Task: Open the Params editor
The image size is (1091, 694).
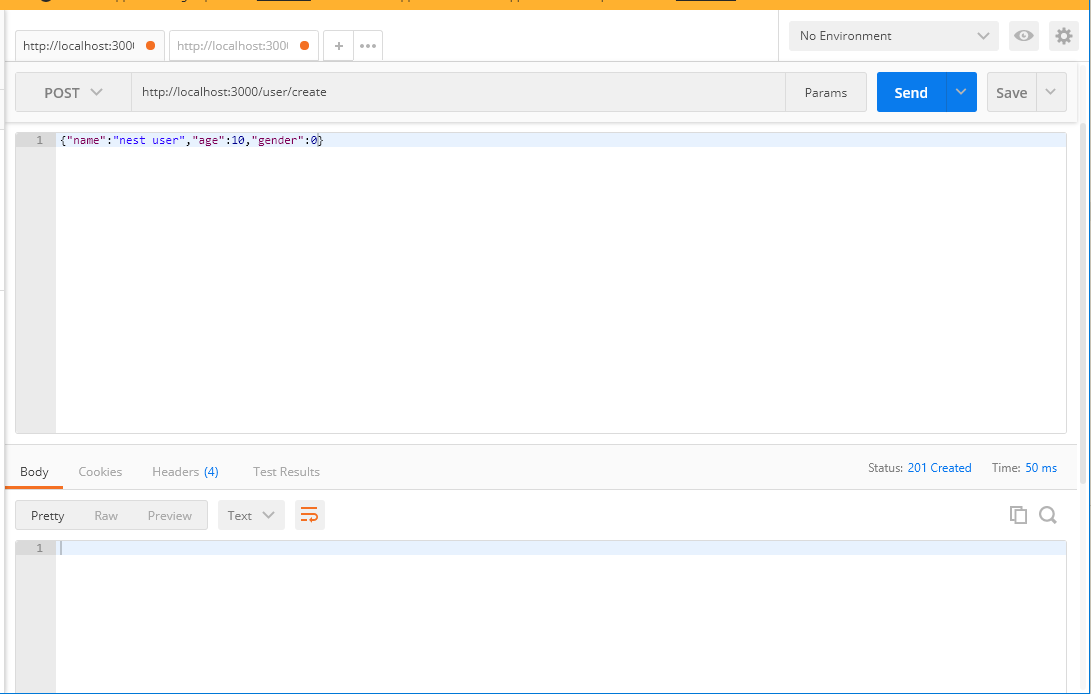Action: pos(826,93)
